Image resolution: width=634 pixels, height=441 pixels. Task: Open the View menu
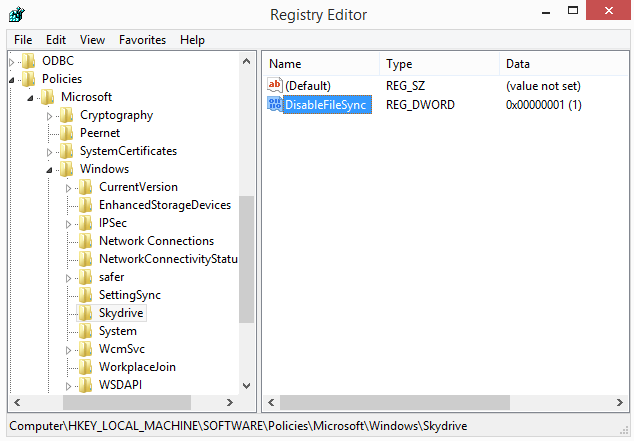(92, 40)
